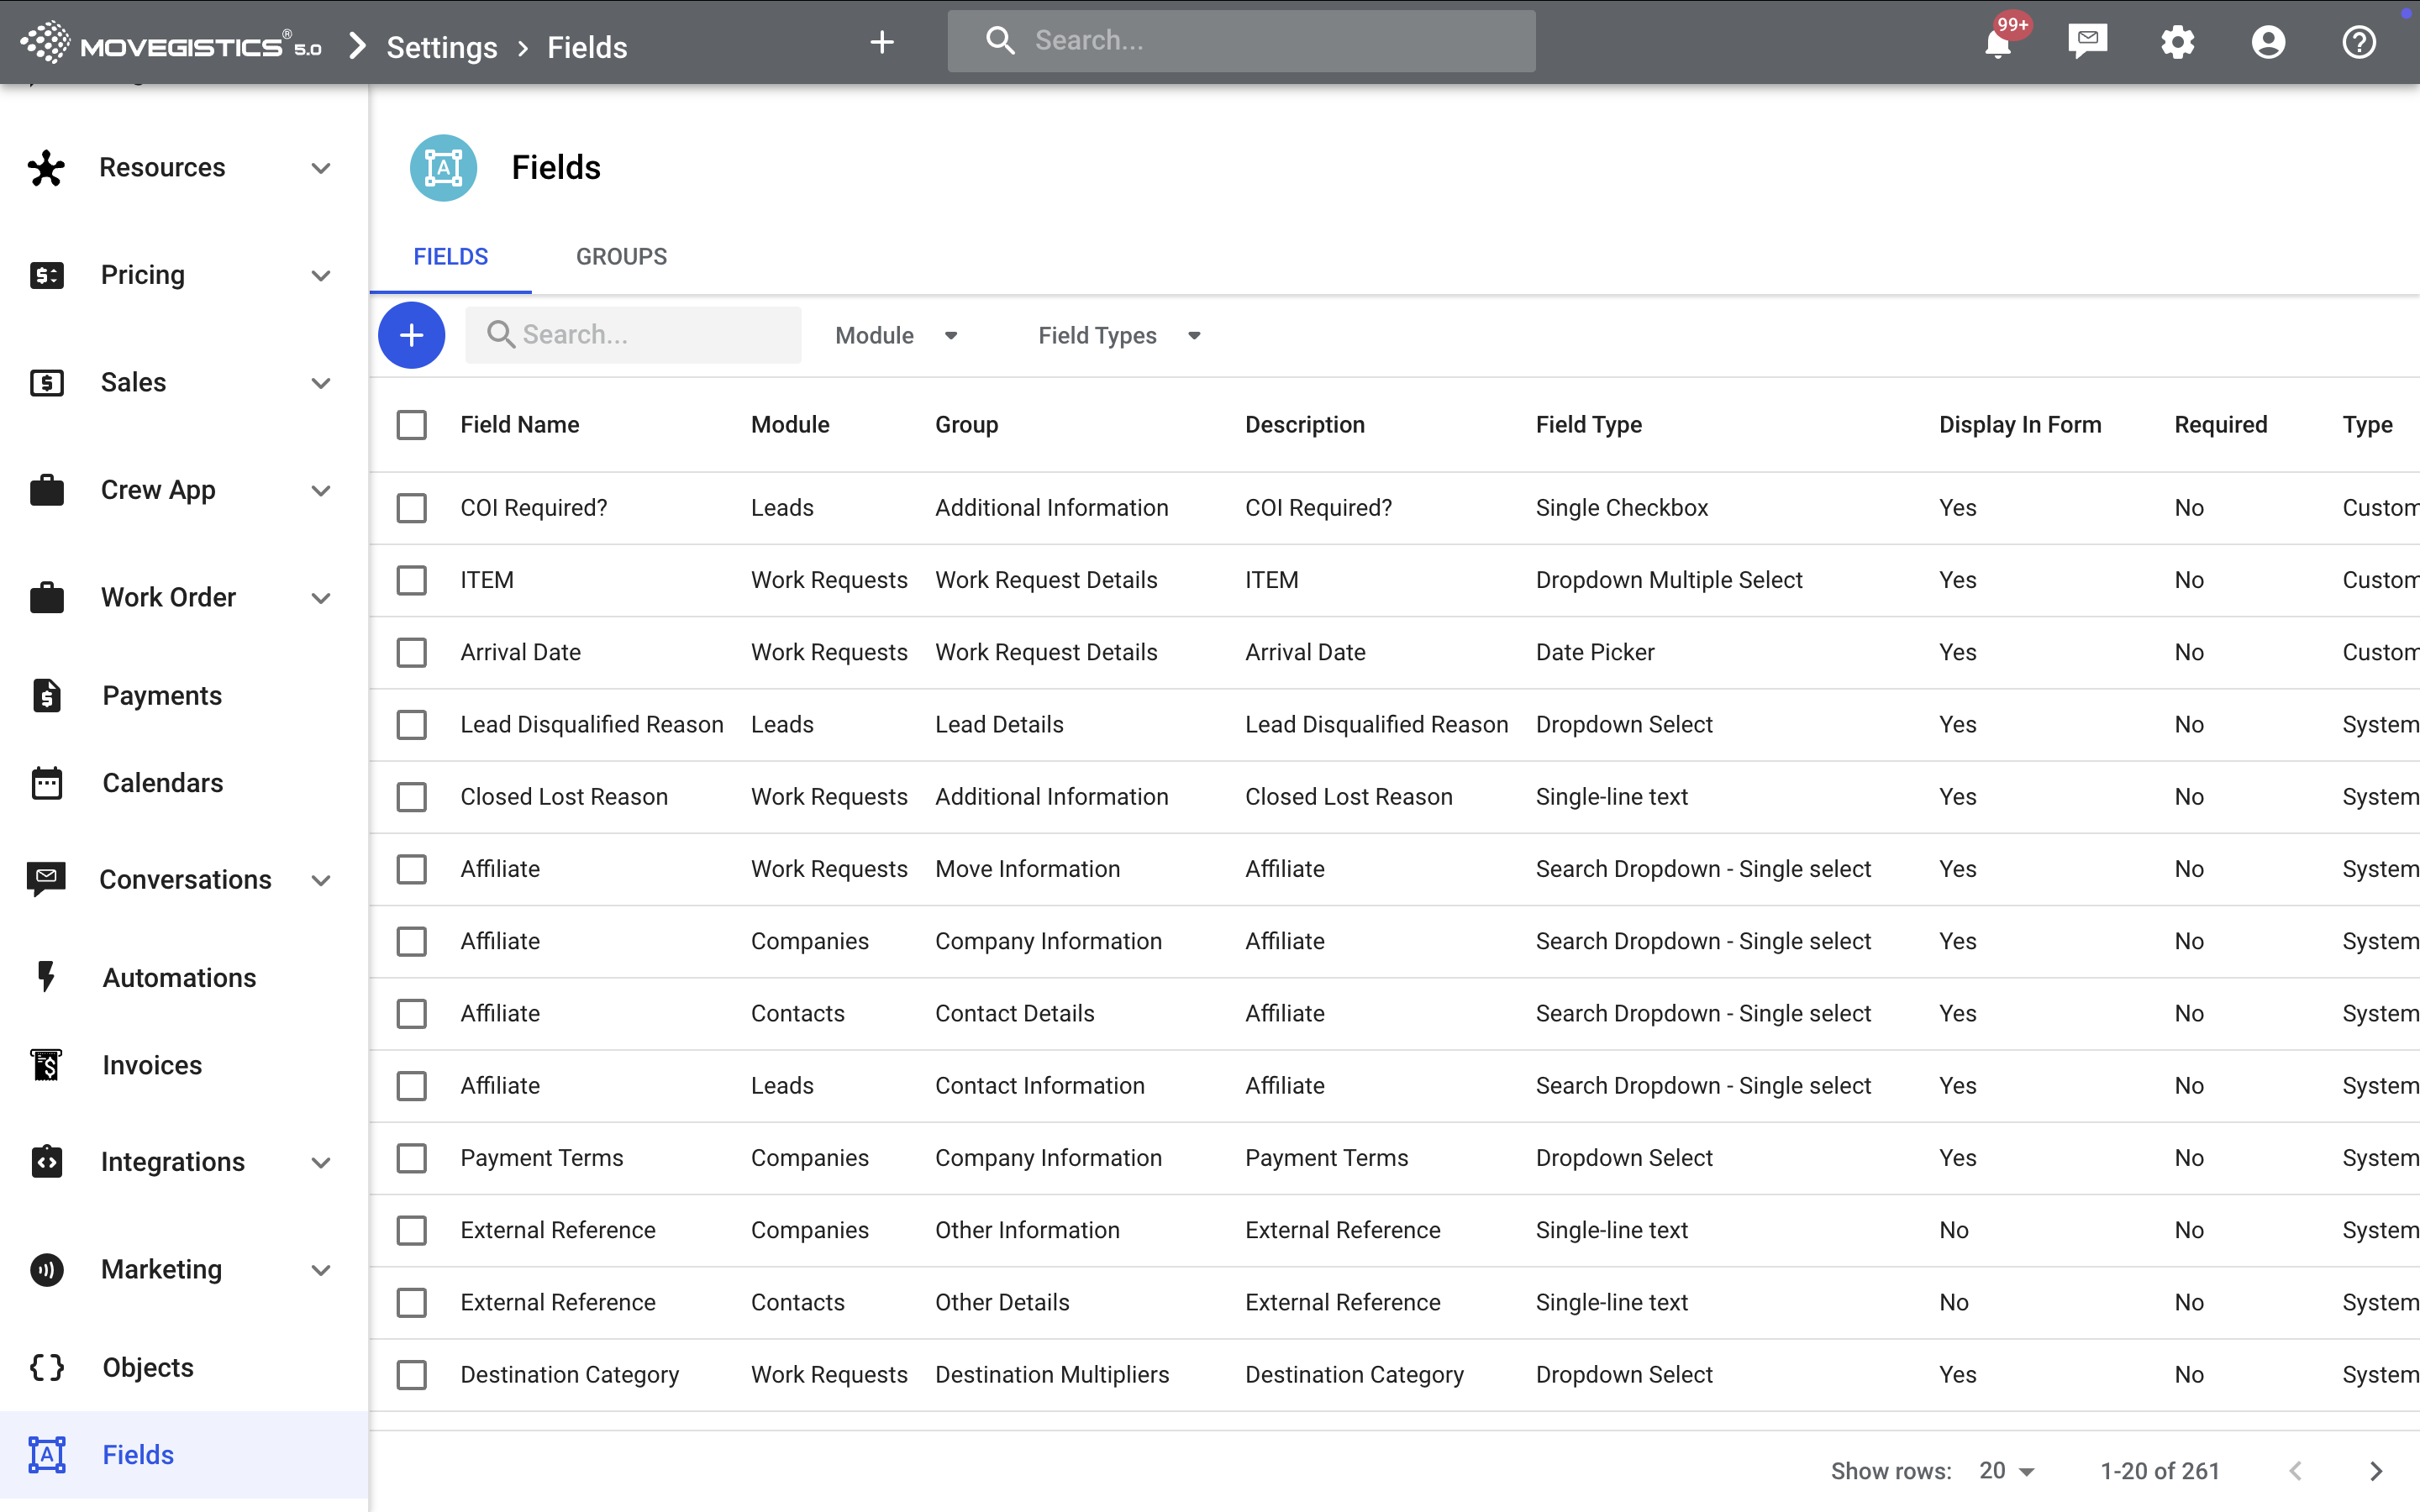This screenshot has width=2420, height=1512.
Task: Click the Settings breadcrumb link
Action: [441, 47]
